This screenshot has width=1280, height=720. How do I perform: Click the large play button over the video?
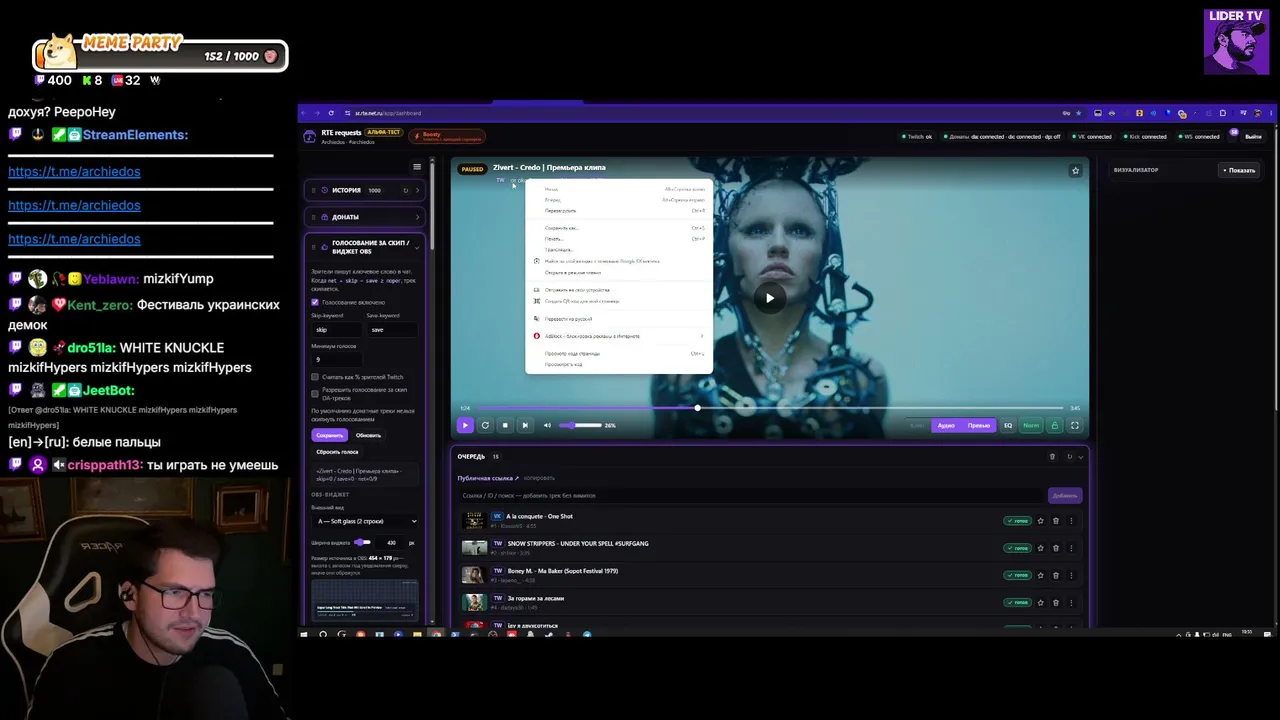769,297
